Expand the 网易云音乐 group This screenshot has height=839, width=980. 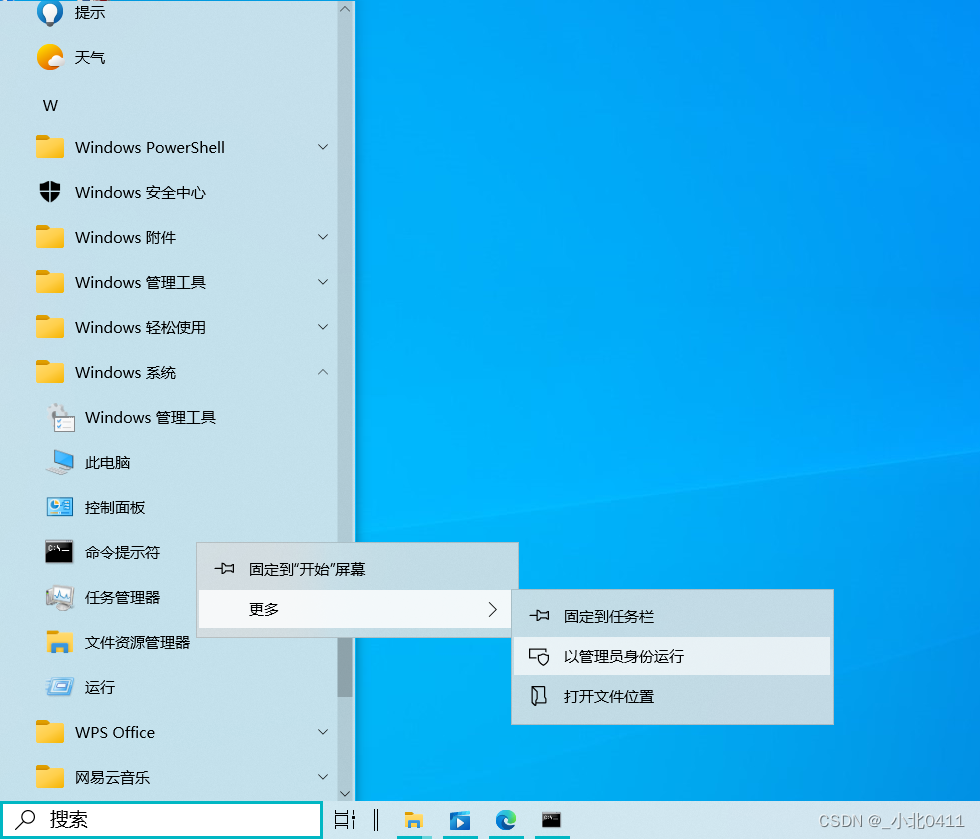pos(322,777)
